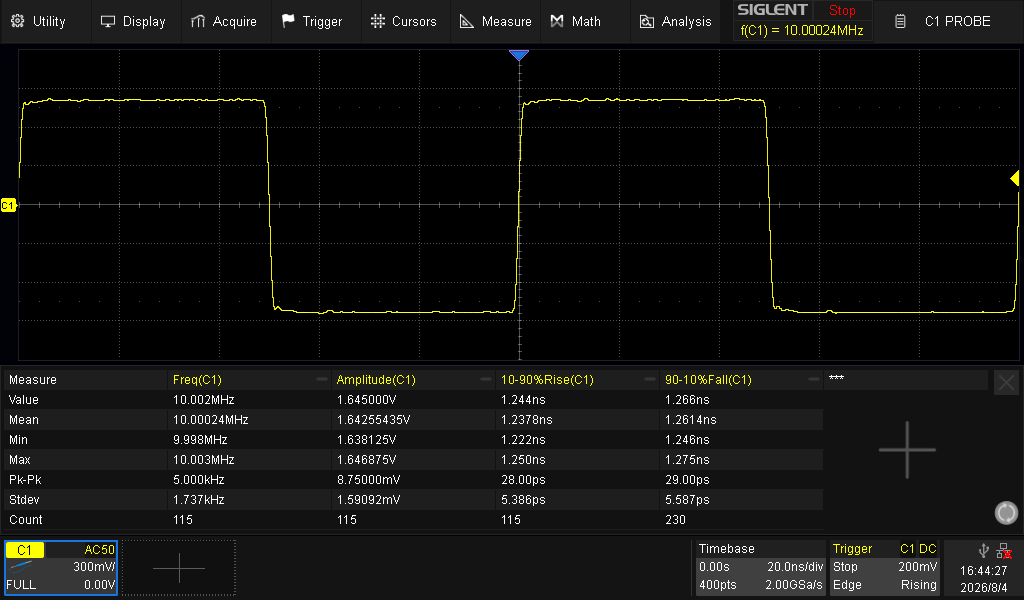The width and height of the screenshot is (1024, 600).
Task: Click the 200mV trigger level value
Action: pos(918,567)
